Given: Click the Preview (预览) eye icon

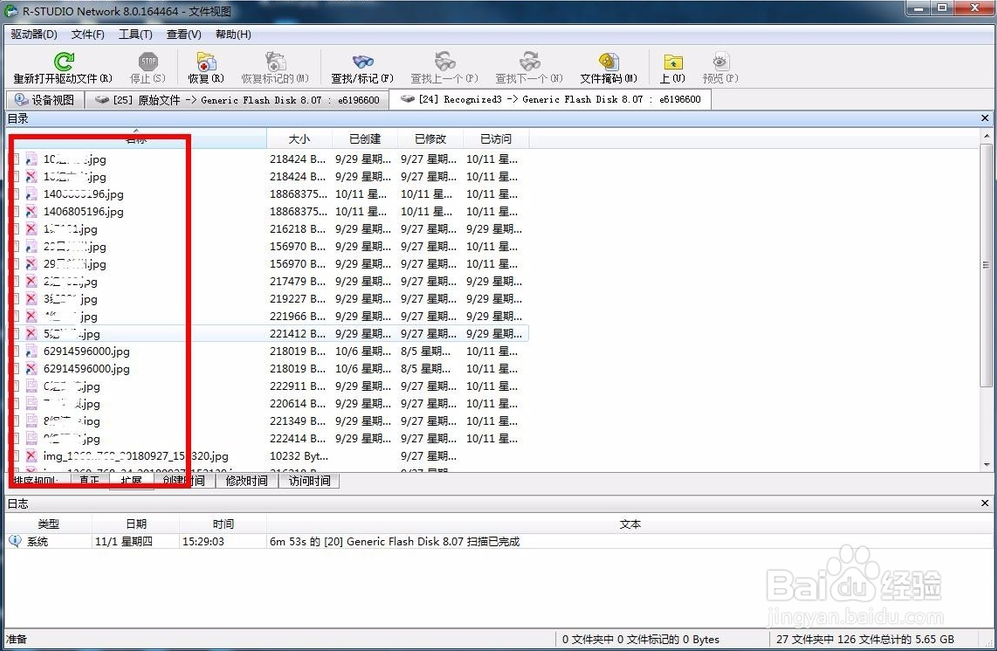Looking at the screenshot, I should coord(720,62).
